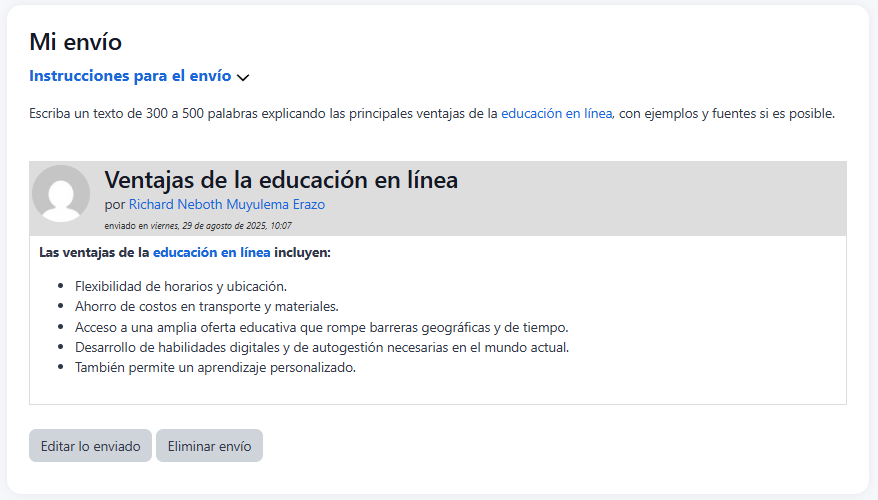Click the 'Mi envío' section heading
This screenshot has width=878, height=500.
75,42
